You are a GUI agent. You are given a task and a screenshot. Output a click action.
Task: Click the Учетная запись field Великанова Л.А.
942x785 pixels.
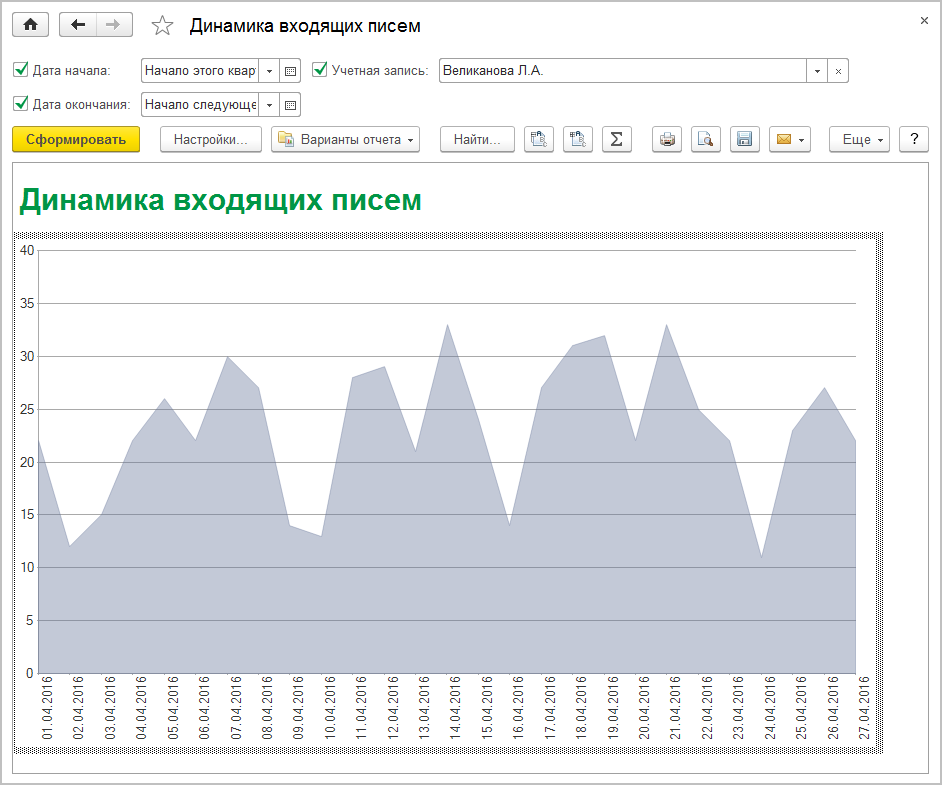pyautogui.click(x=622, y=71)
